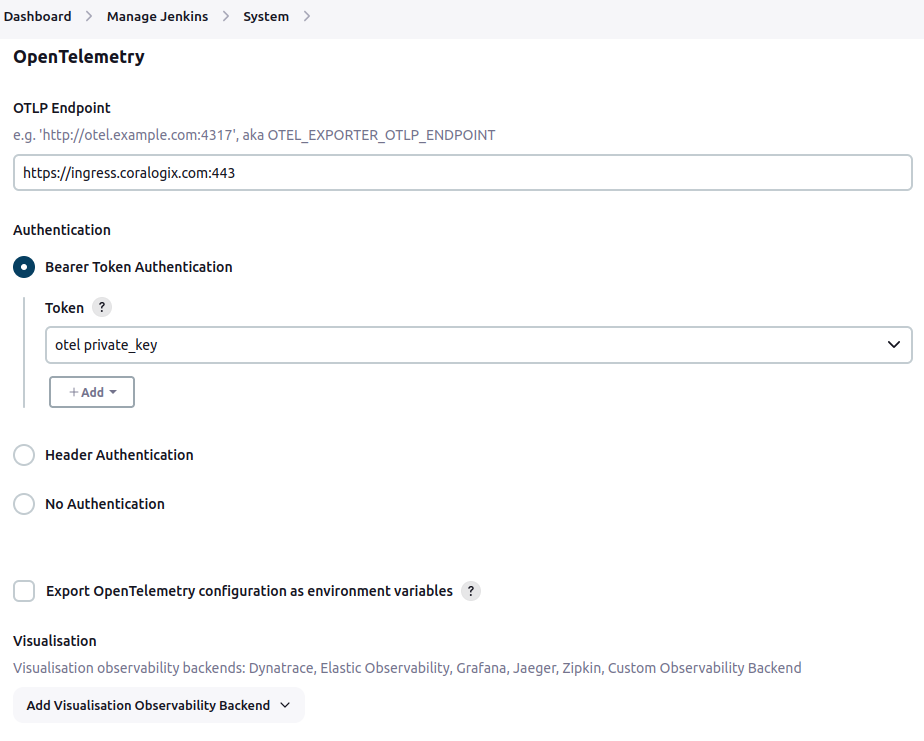The image size is (924, 741).
Task: Click the Export OpenTelemetry configuration label
Action: tap(249, 591)
